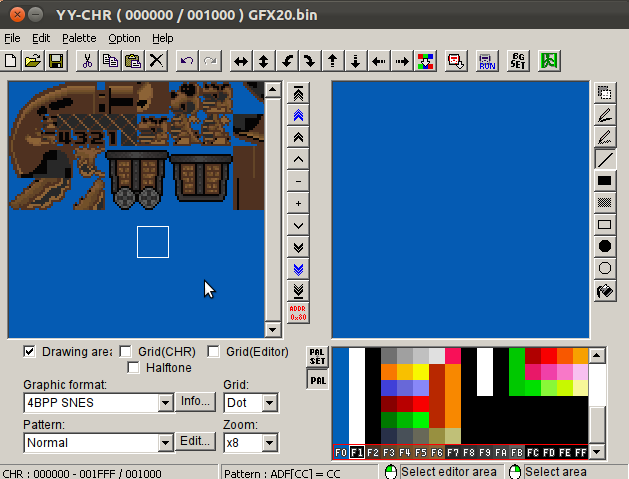The width and height of the screenshot is (629, 479).
Task: Jump to the start of file
Action: tap(298, 94)
